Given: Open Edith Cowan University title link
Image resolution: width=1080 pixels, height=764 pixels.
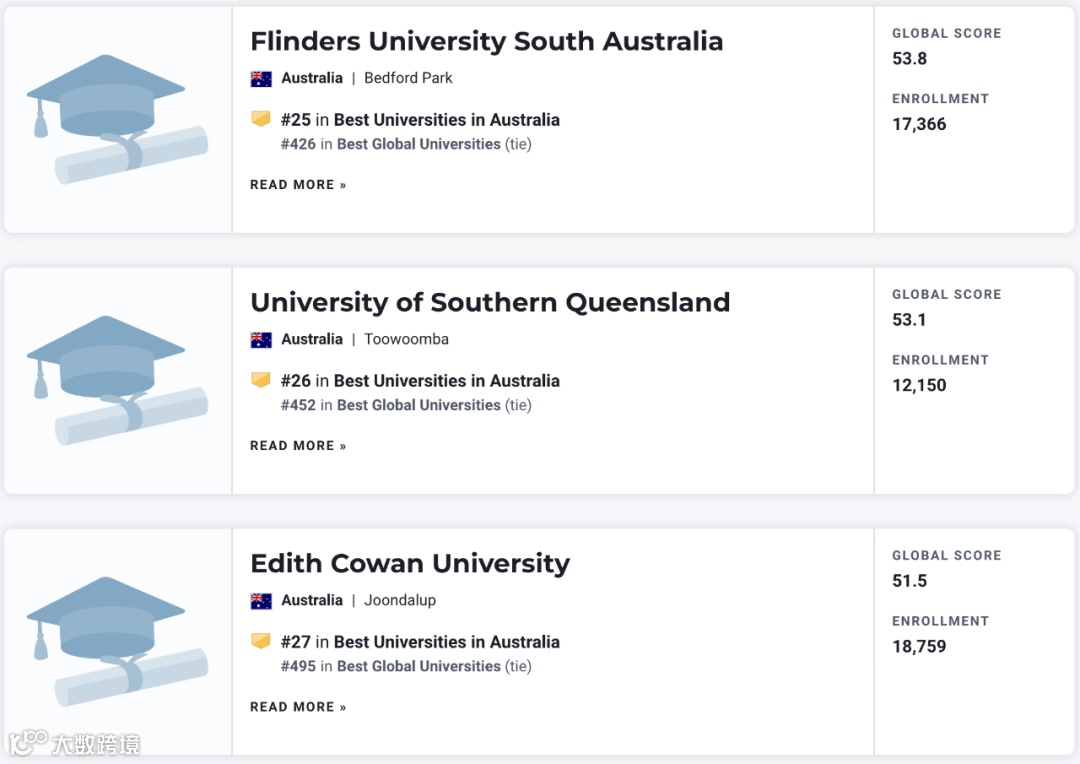Looking at the screenshot, I should pyautogui.click(x=410, y=563).
